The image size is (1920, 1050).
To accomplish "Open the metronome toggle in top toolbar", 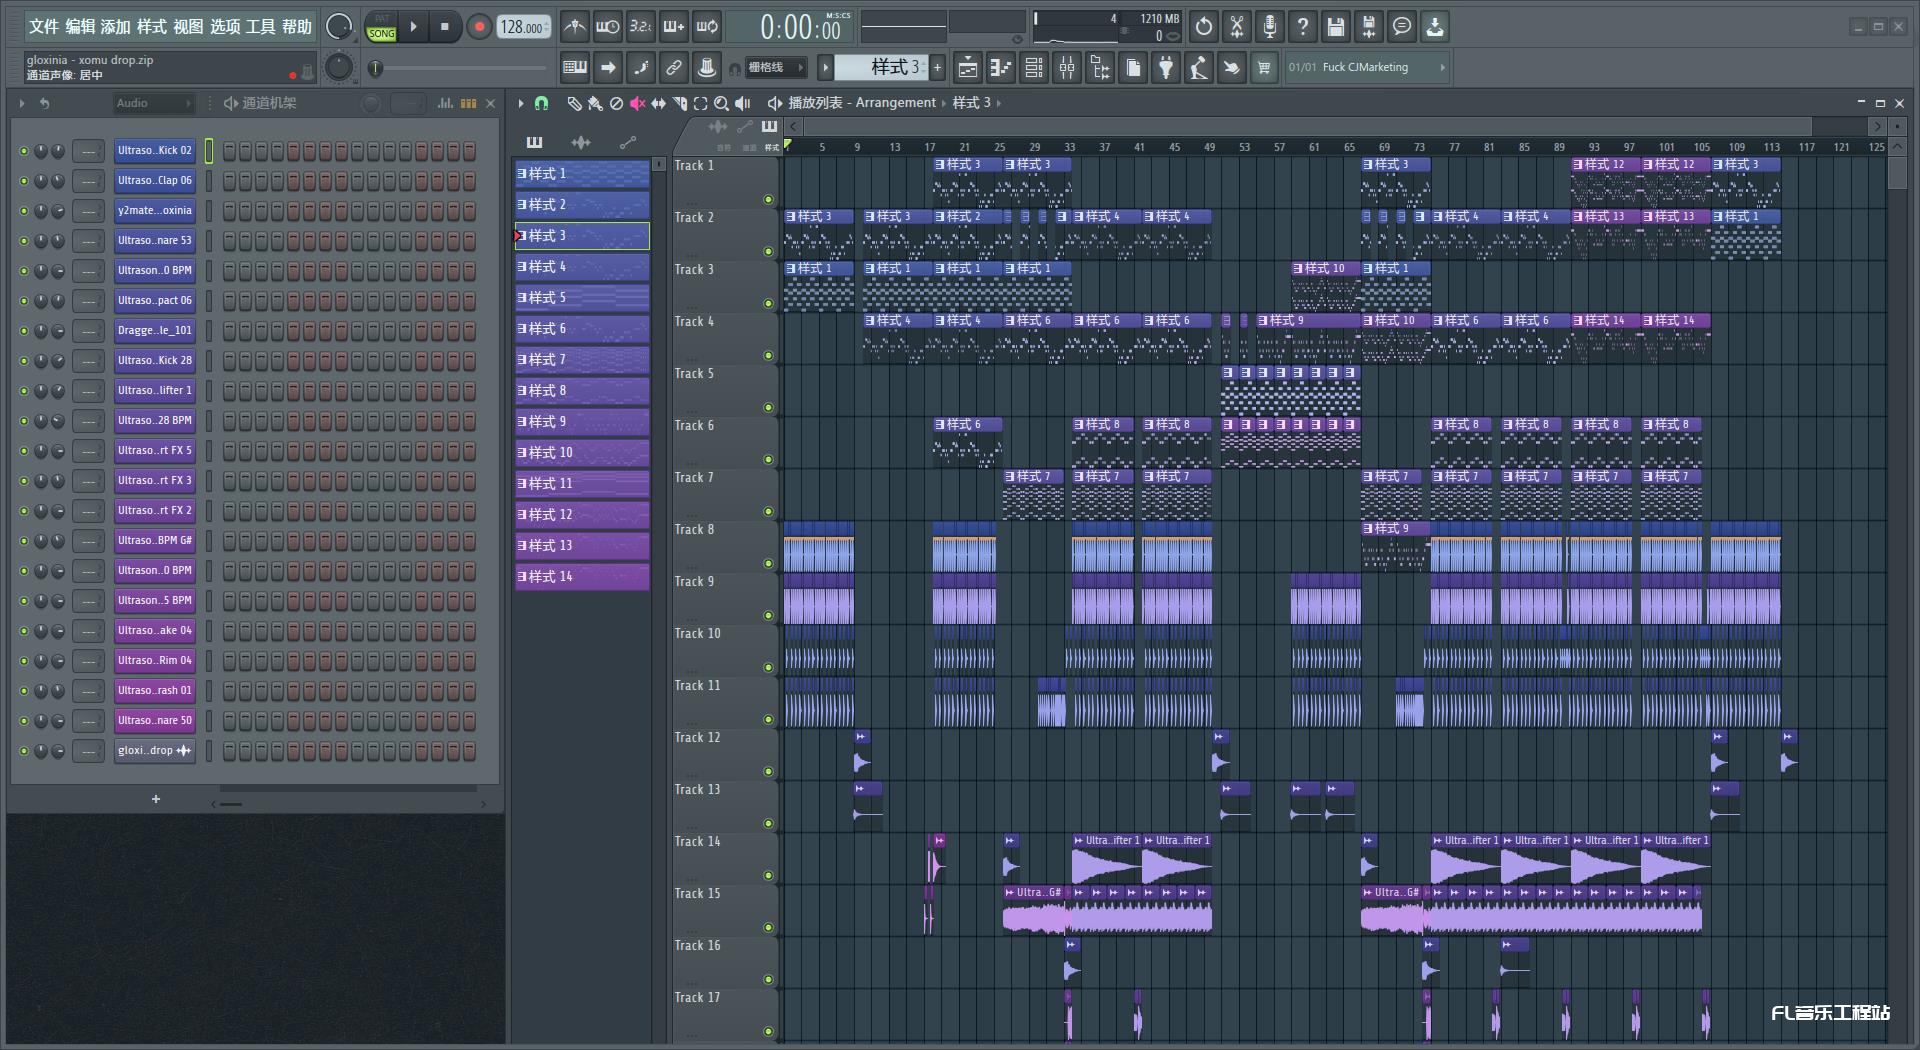I will [x=574, y=27].
